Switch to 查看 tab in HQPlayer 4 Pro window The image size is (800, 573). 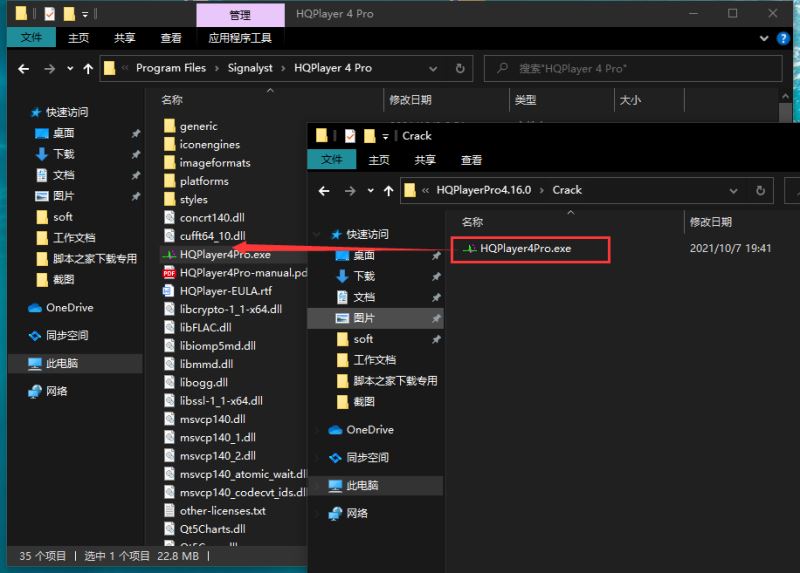[171, 38]
